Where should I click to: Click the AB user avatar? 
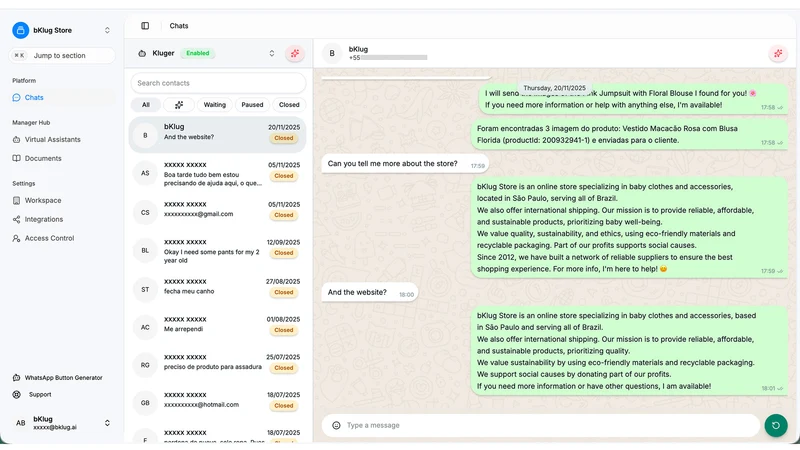[20, 423]
